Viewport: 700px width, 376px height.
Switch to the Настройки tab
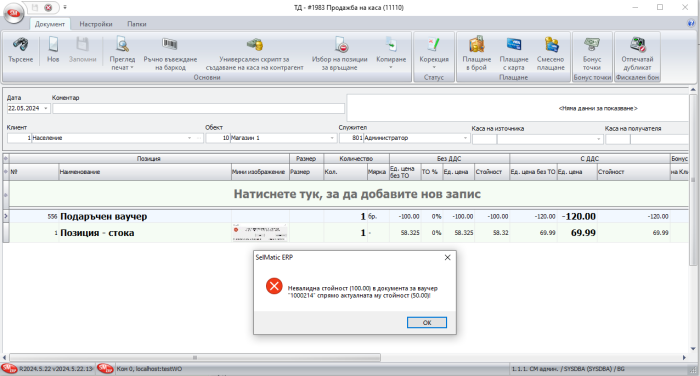(x=96, y=24)
